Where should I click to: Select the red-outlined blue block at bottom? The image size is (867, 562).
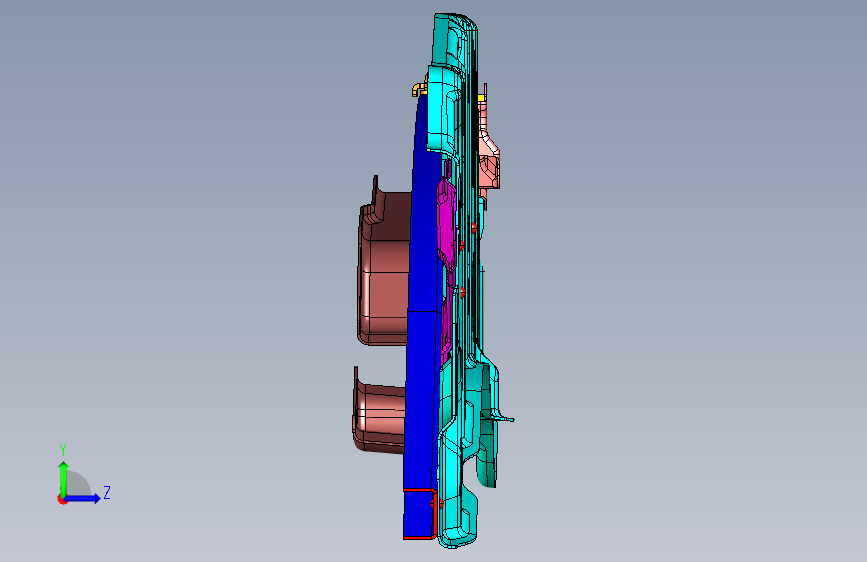(420, 514)
